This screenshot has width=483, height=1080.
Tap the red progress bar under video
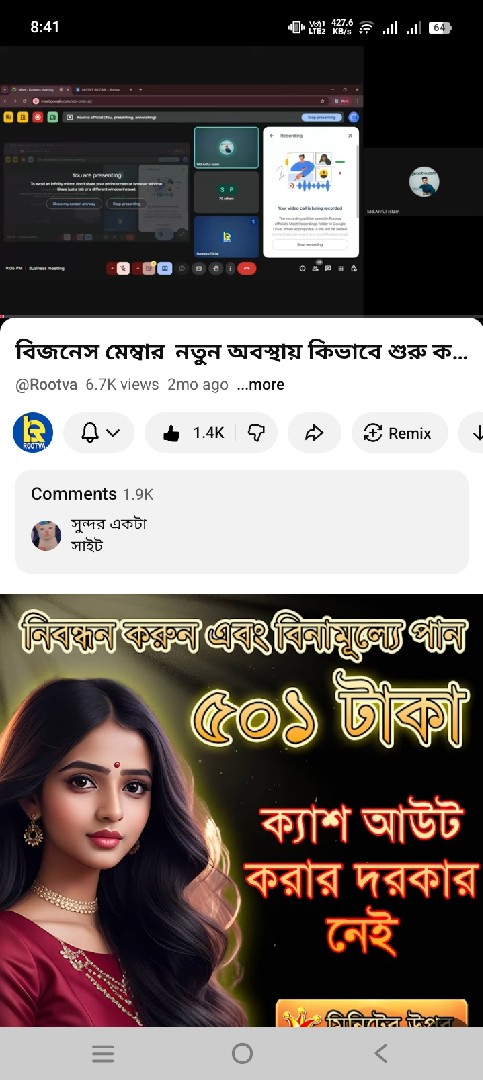(x=241, y=316)
